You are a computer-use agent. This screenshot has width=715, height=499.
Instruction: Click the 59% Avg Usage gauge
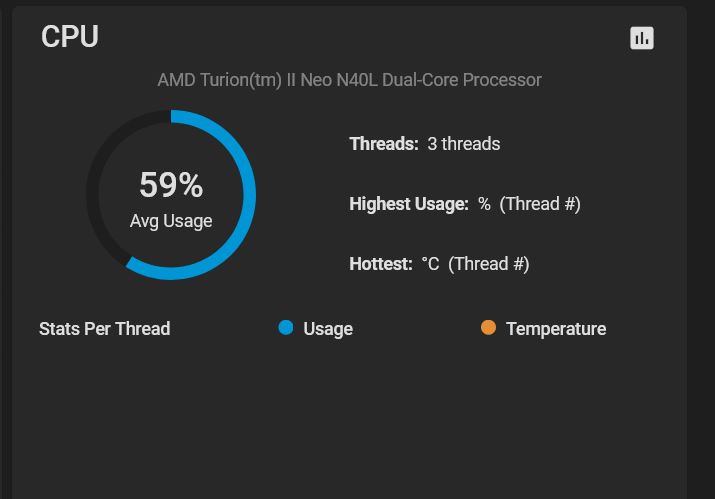tap(171, 195)
